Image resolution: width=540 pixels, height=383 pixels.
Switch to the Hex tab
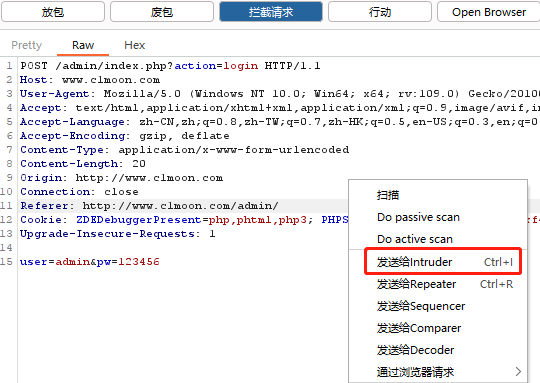point(135,45)
